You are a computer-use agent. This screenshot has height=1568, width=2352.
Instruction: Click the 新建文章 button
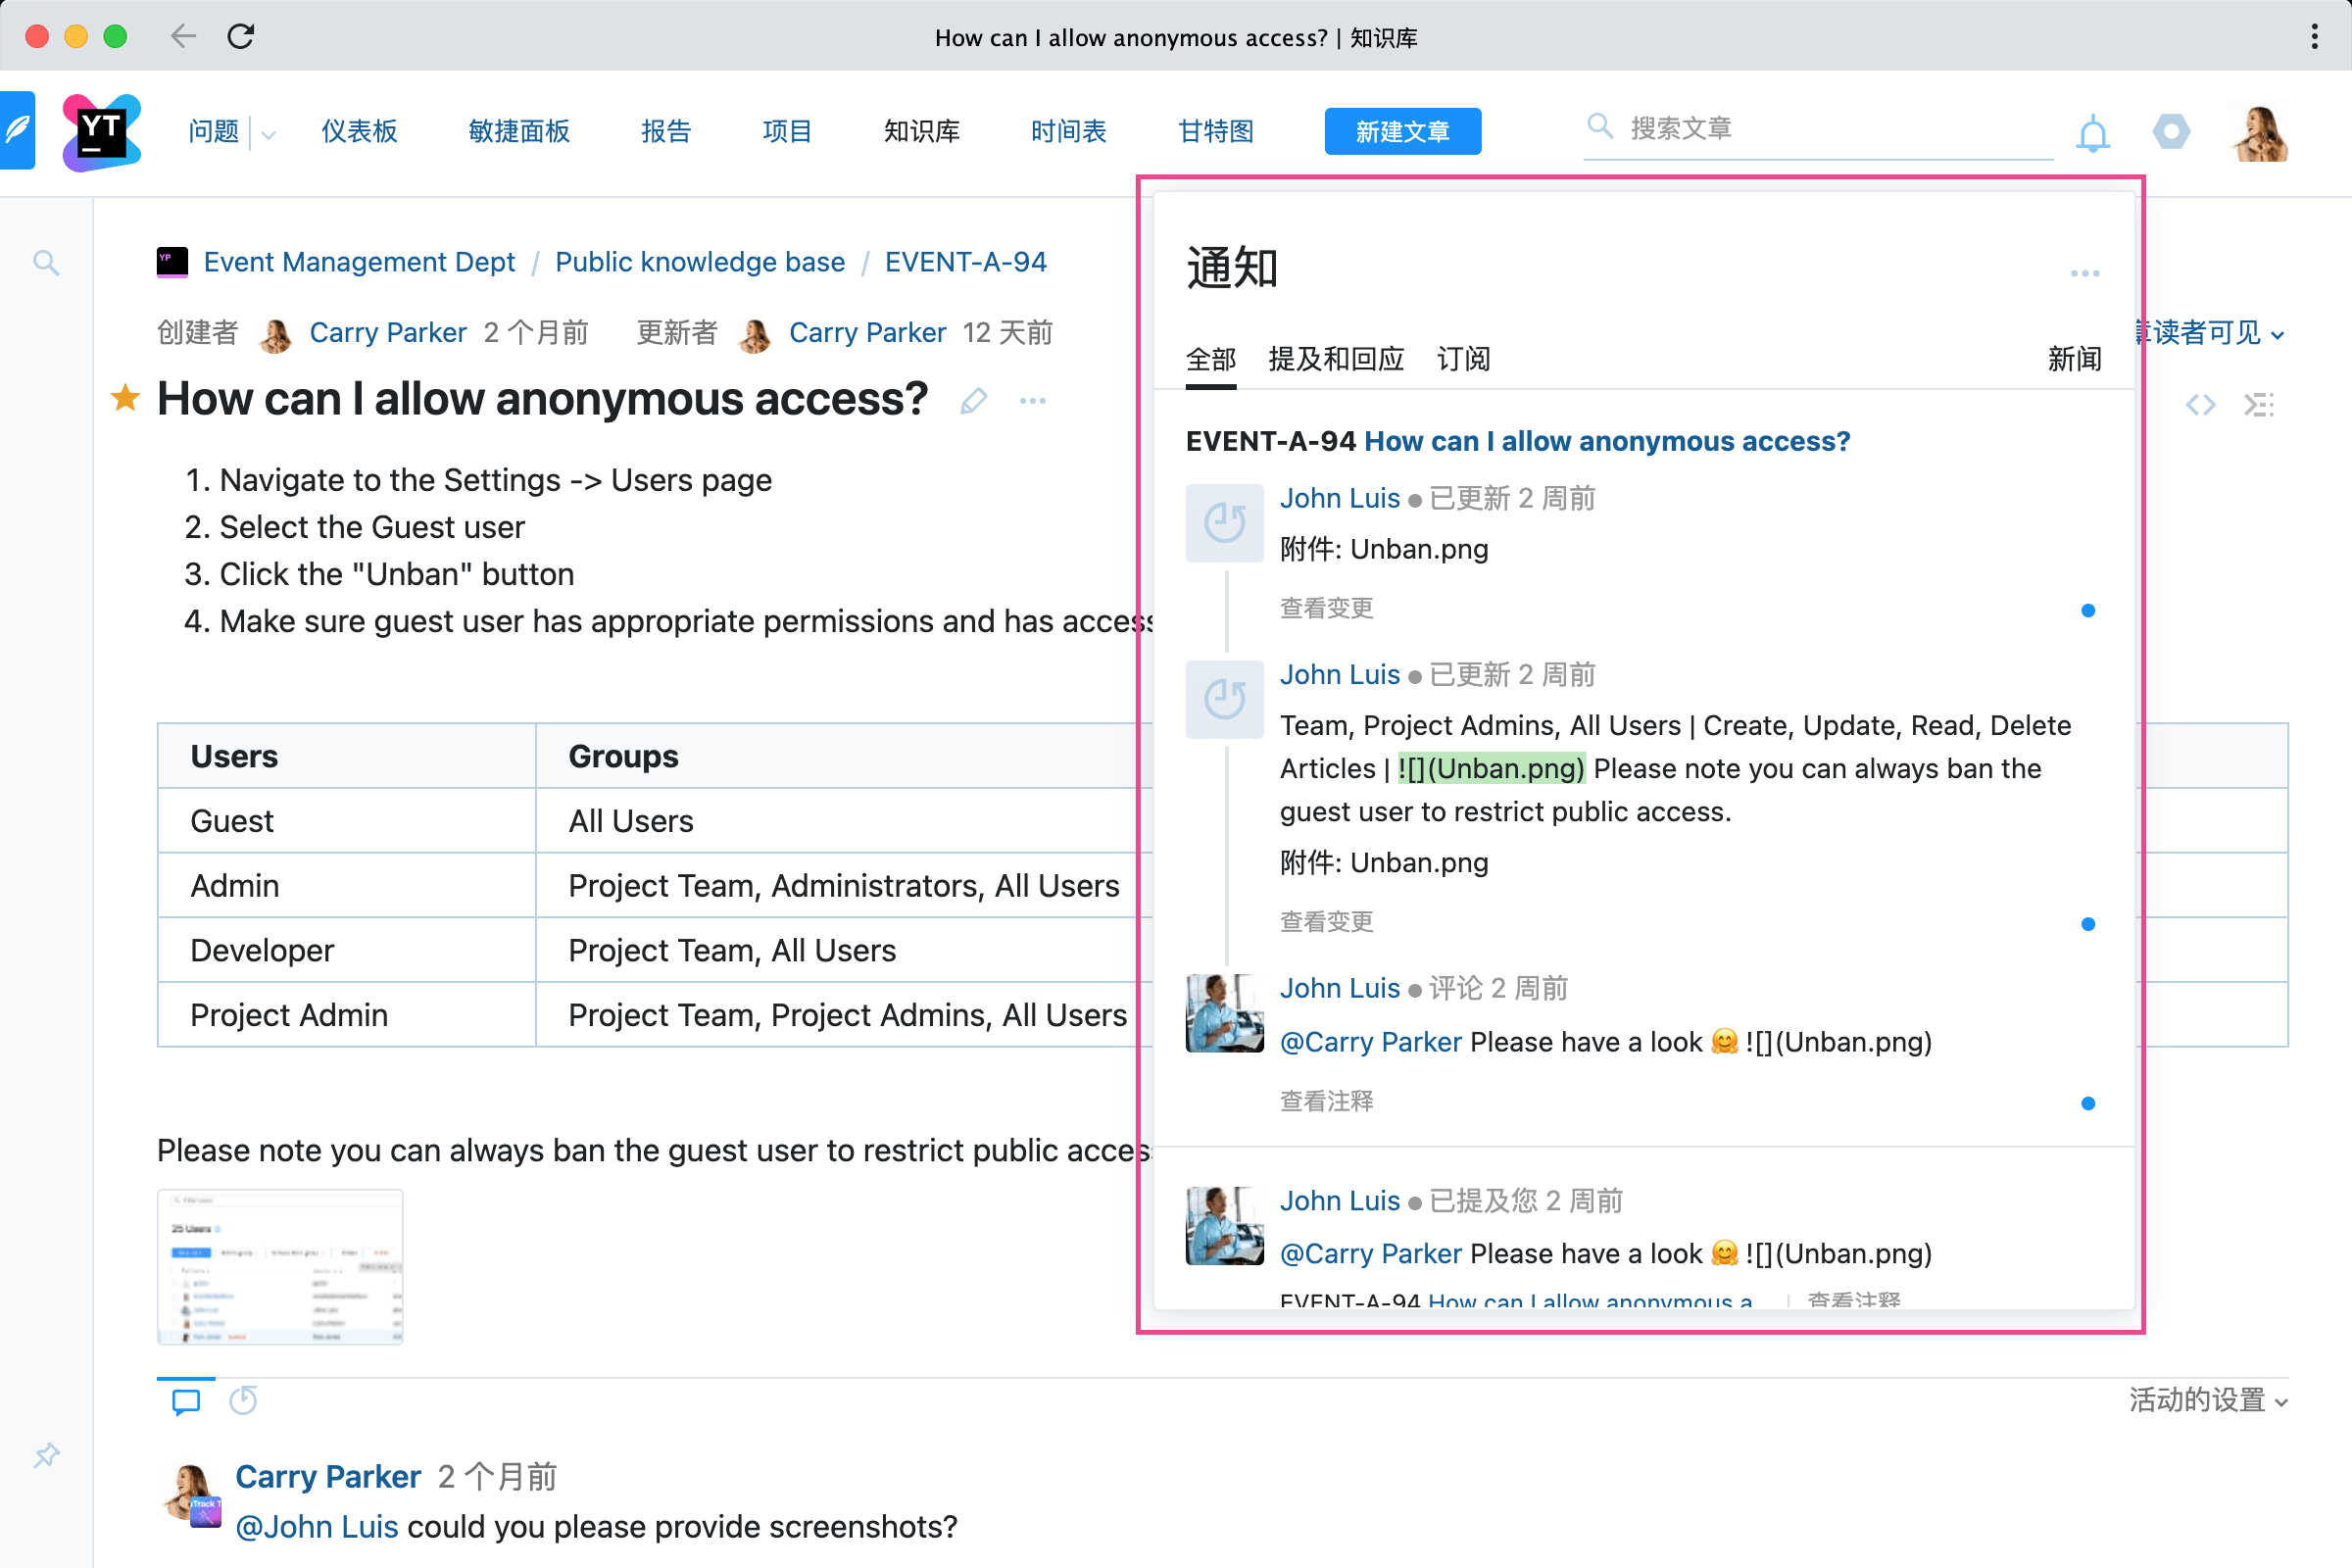(1402, 131)
